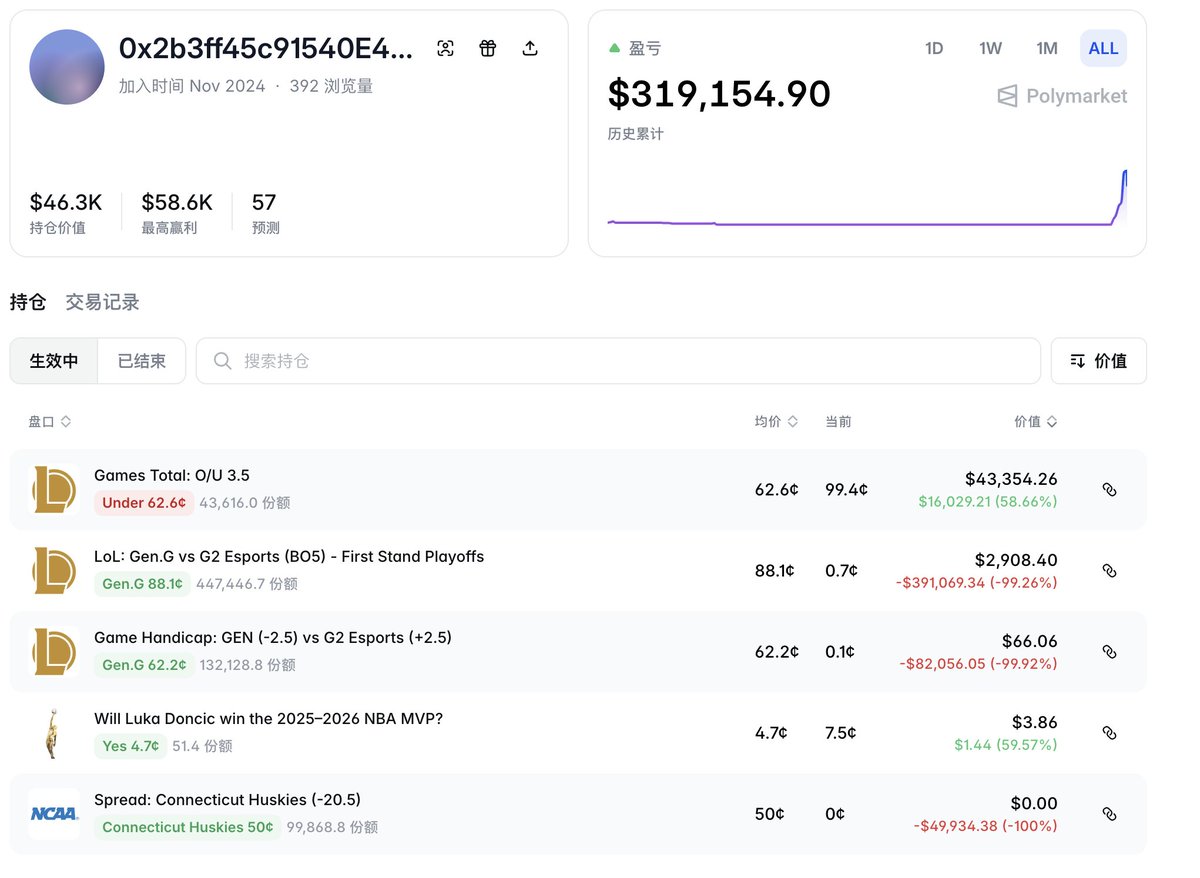Viewport: 1200px width, 878px height.
Task: Click the Connecticut Huskies 50¢ badge
Action: (x=188, y=827)
